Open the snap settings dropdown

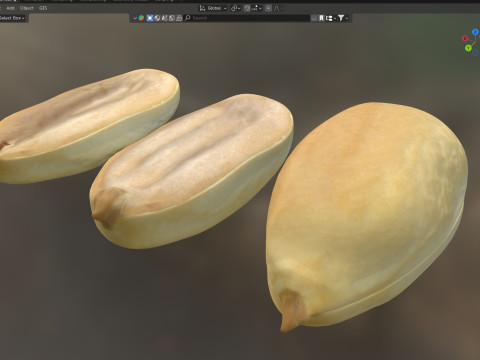[256, 8]
